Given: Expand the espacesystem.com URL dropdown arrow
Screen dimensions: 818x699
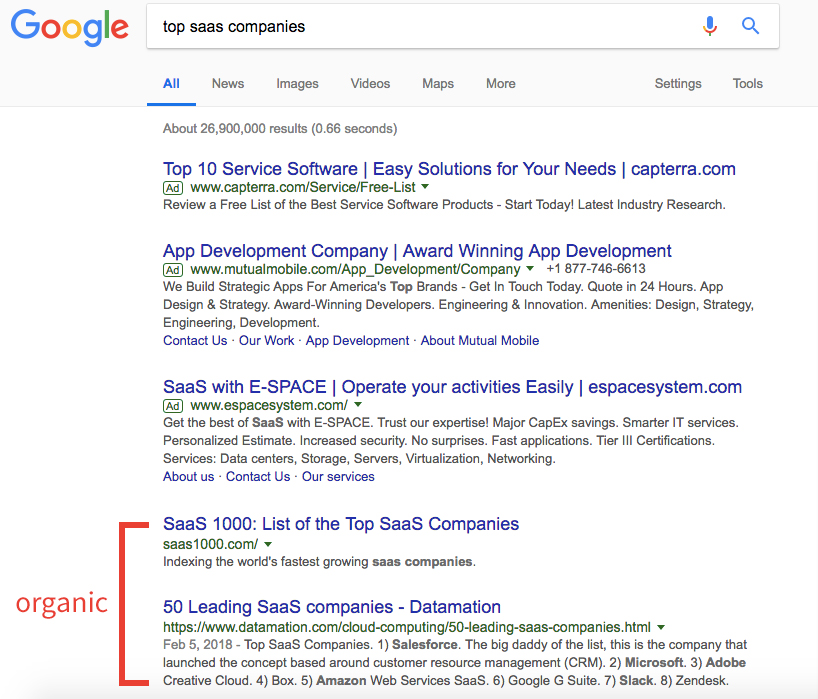Looking at the screenshot, I should [x=357, y=405].
